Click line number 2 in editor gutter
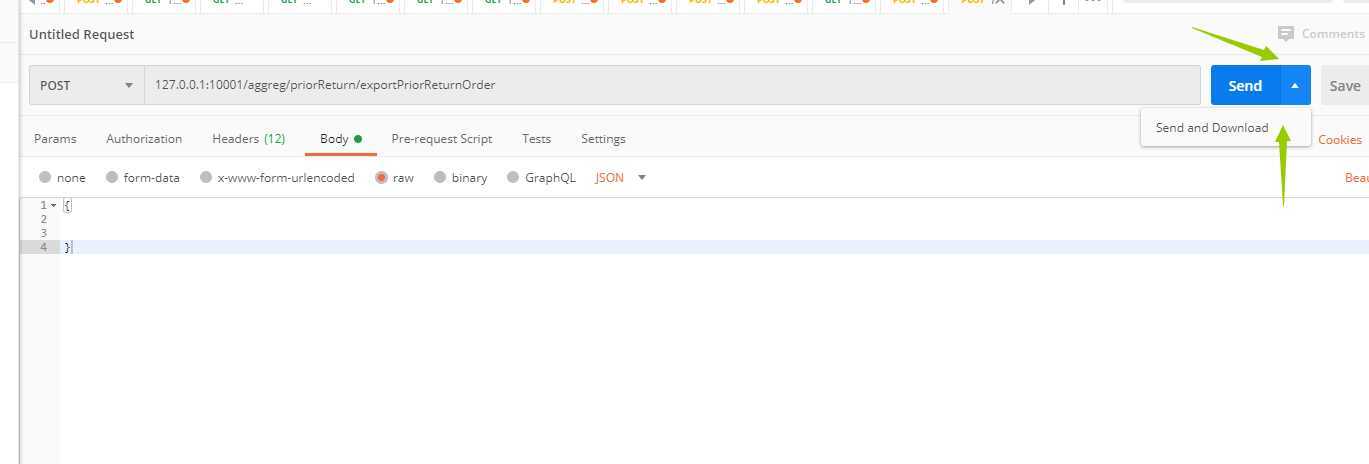Image resolution: width=1369 pixels, height=464 pixels. [x=43, y=219]
